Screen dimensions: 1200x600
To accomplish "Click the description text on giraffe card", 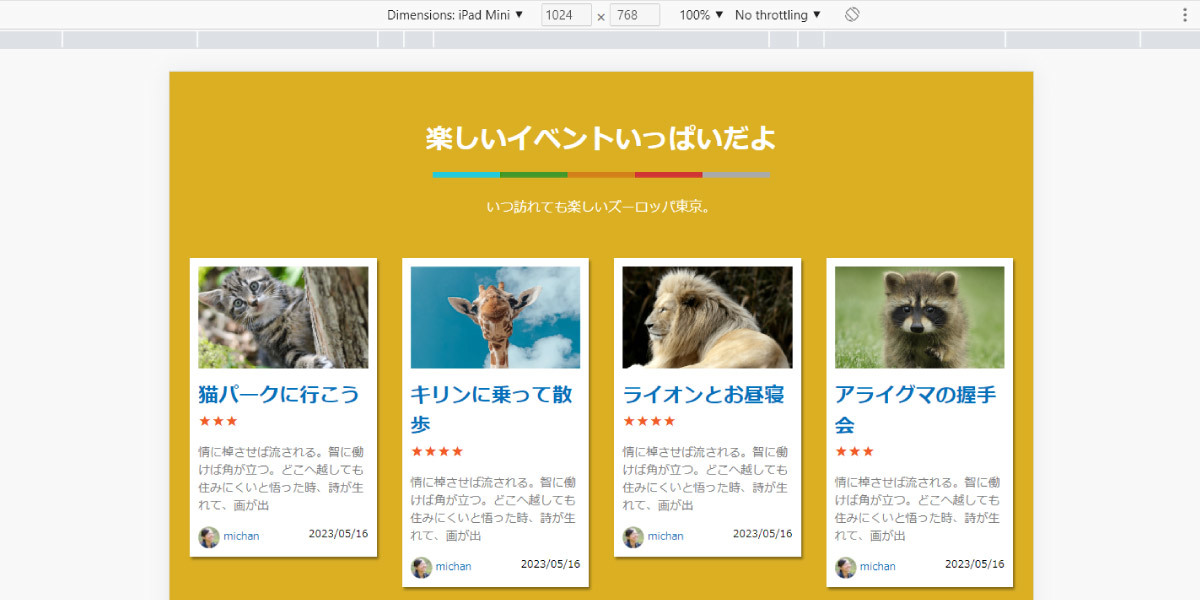I will coord(495,508).
